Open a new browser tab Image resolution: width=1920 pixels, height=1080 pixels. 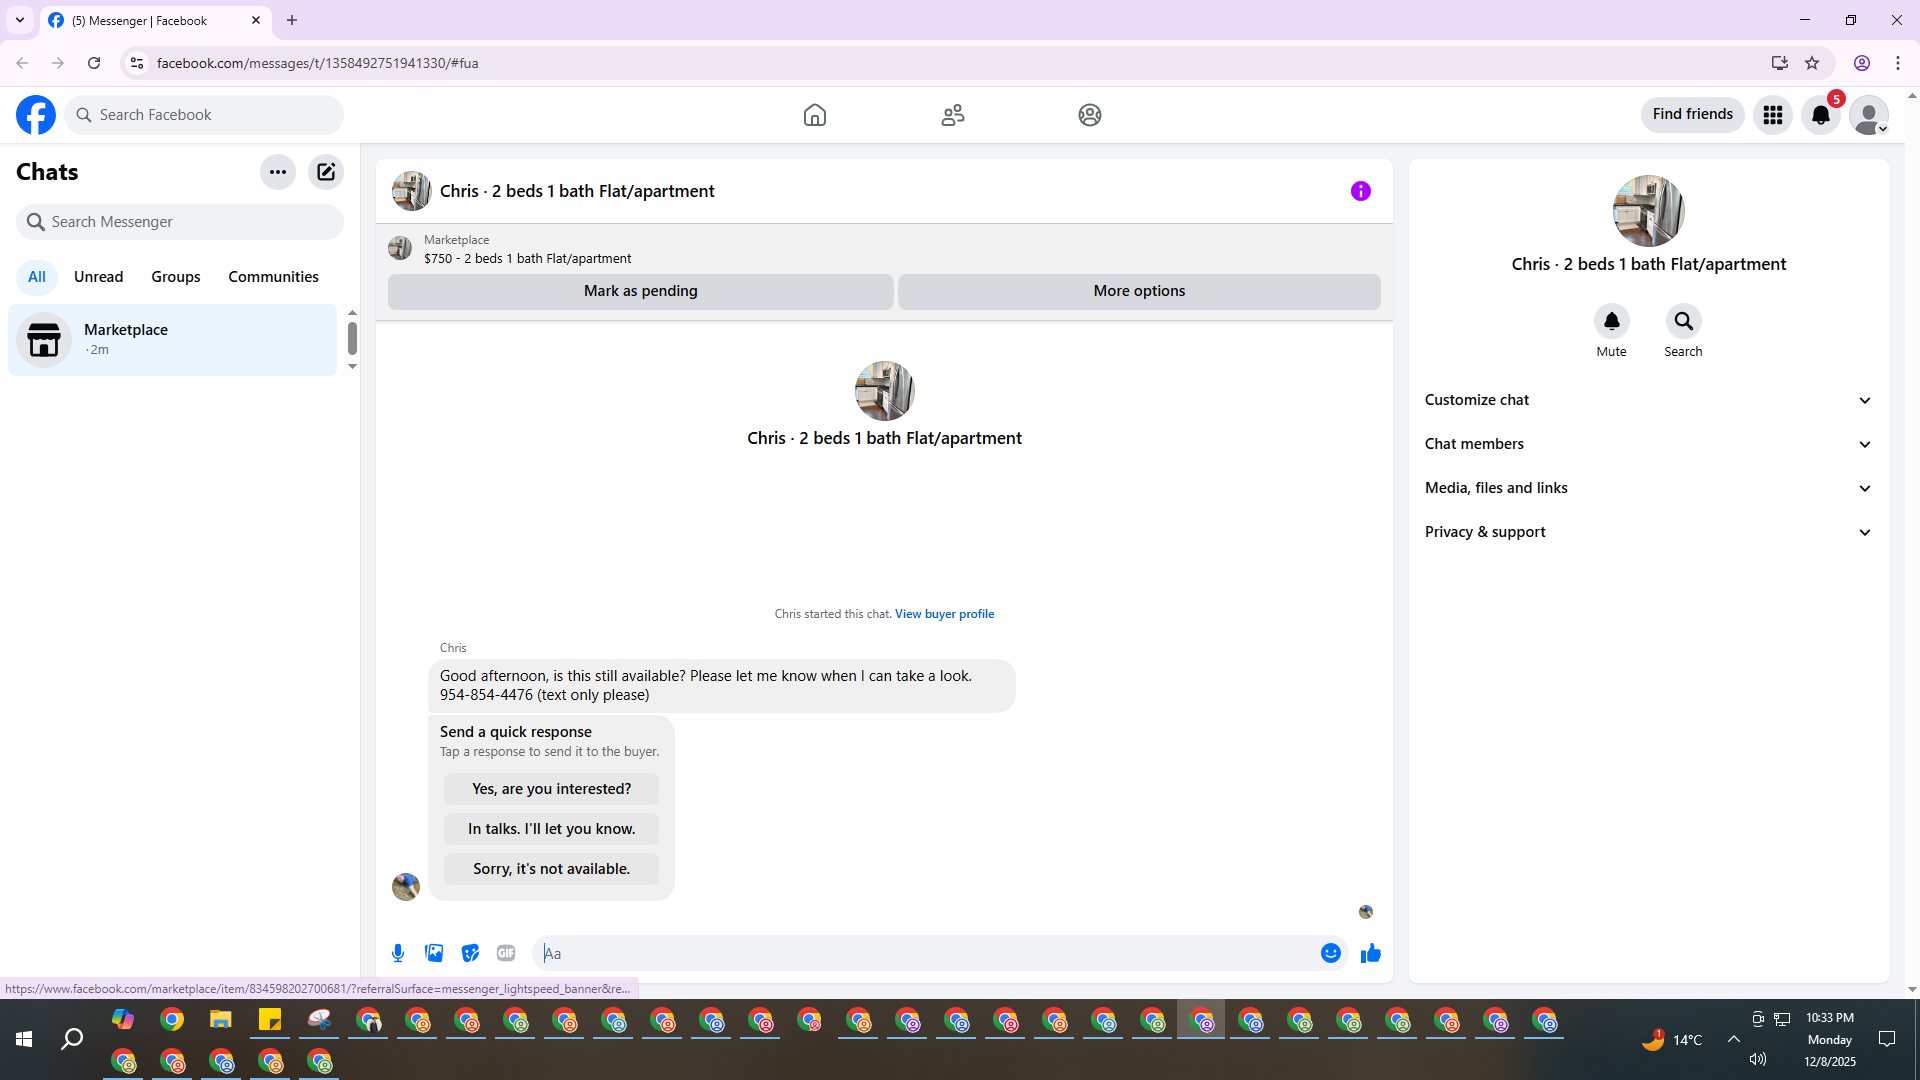(x=292, y=20)
